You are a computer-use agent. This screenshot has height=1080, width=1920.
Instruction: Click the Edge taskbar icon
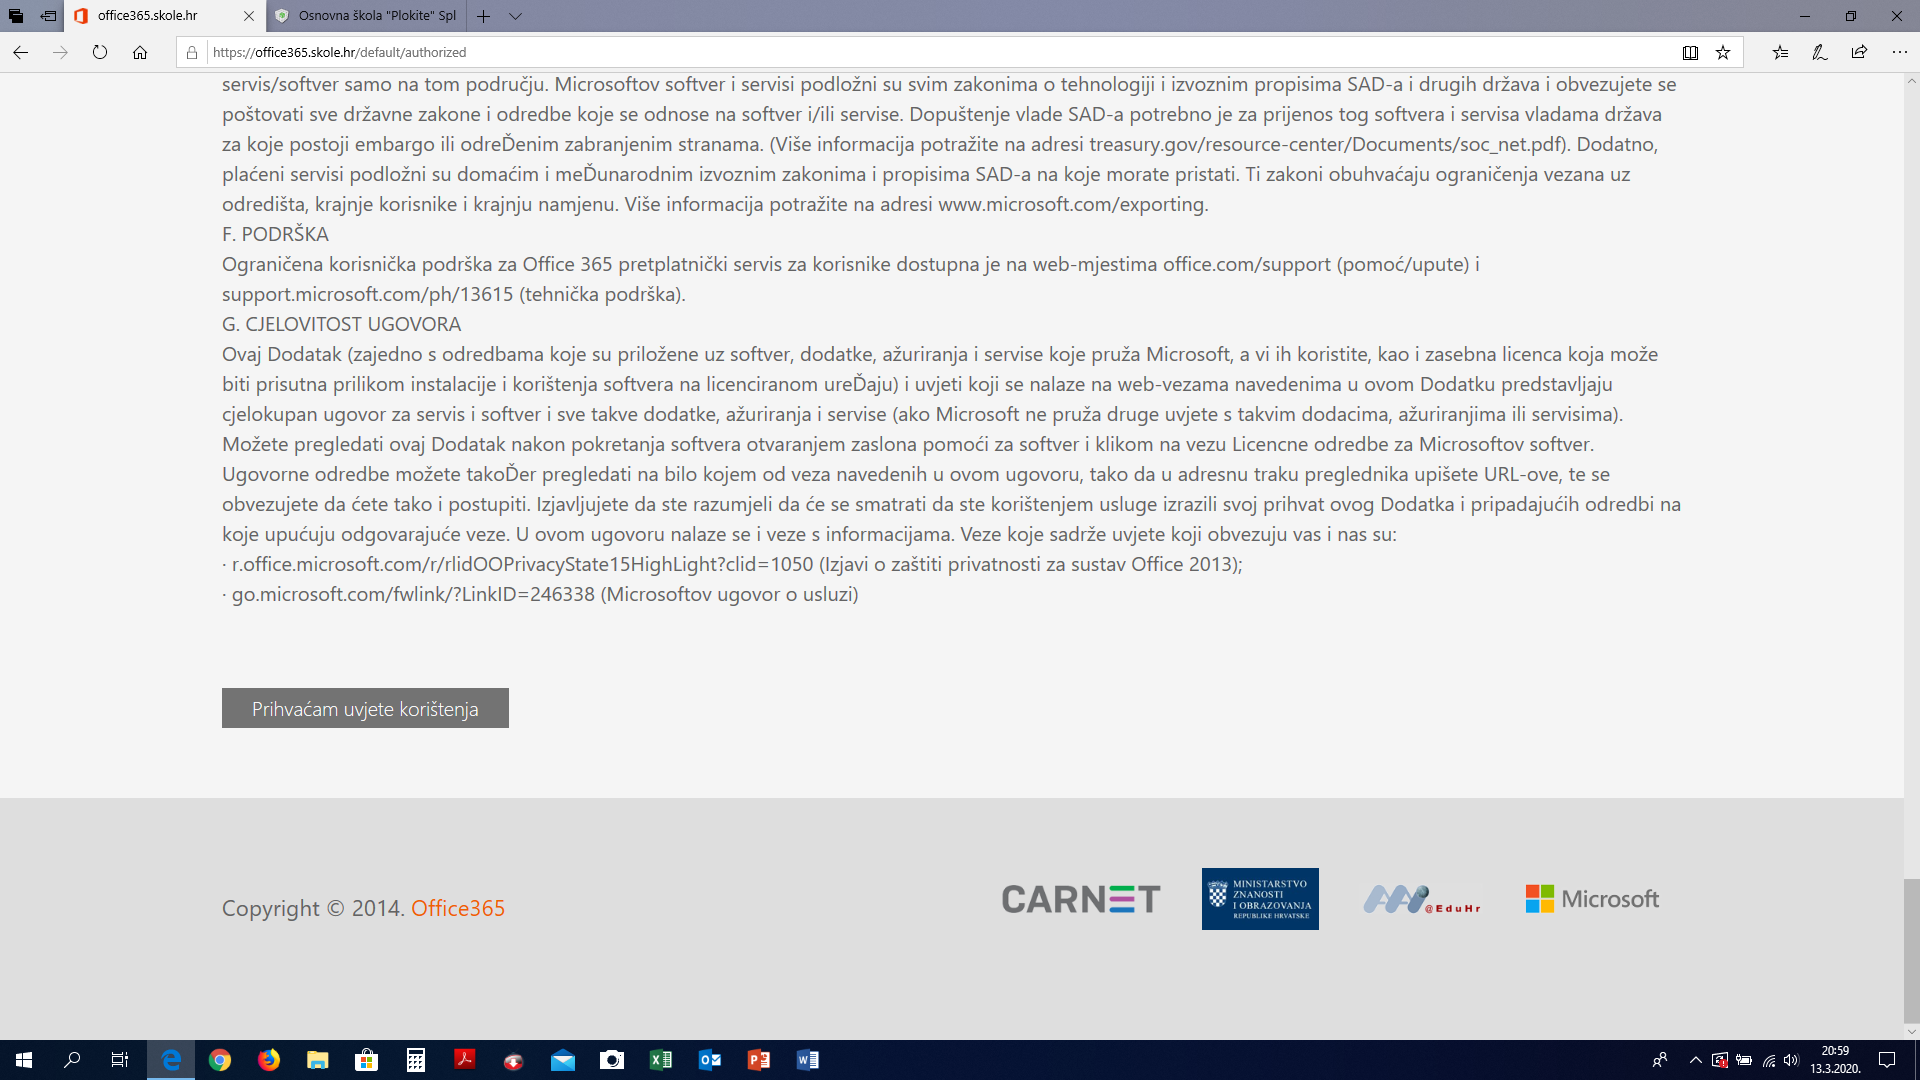[171, 1060]
